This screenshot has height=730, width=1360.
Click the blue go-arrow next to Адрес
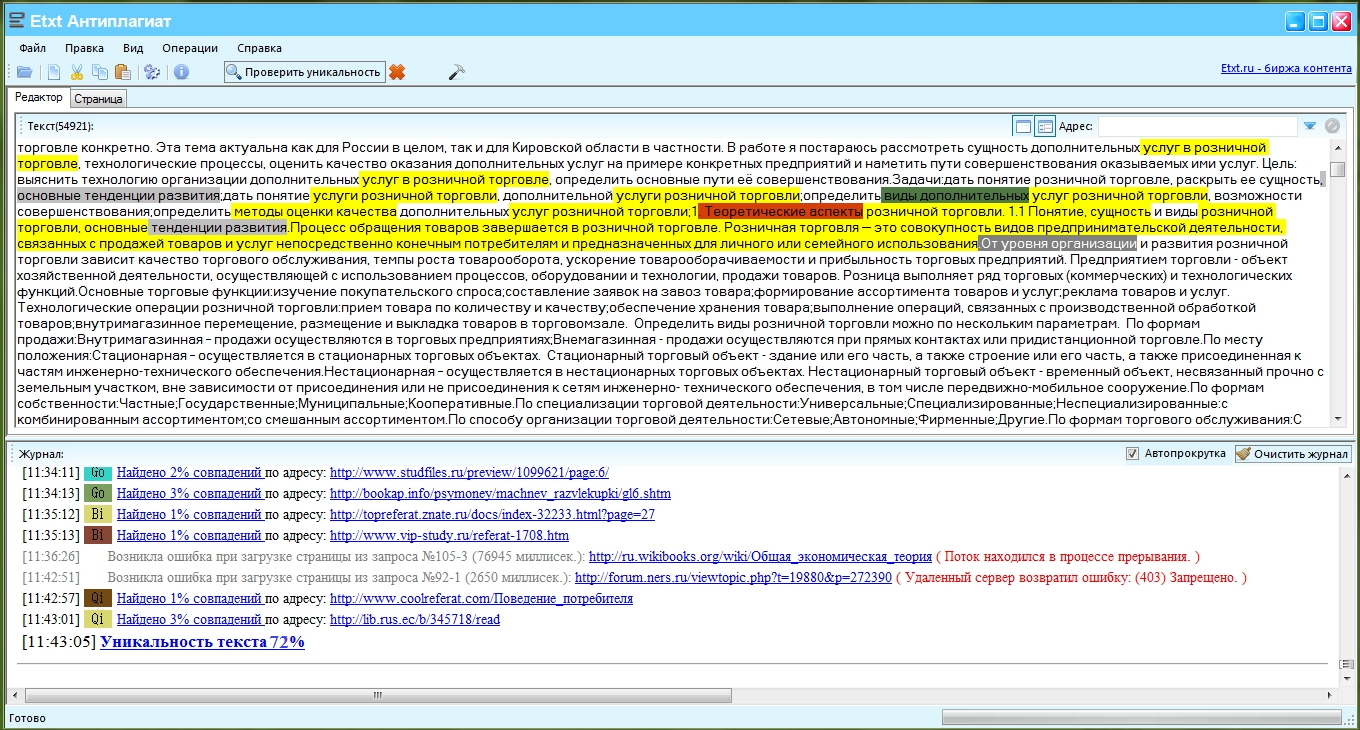[x=1310, y=126]
